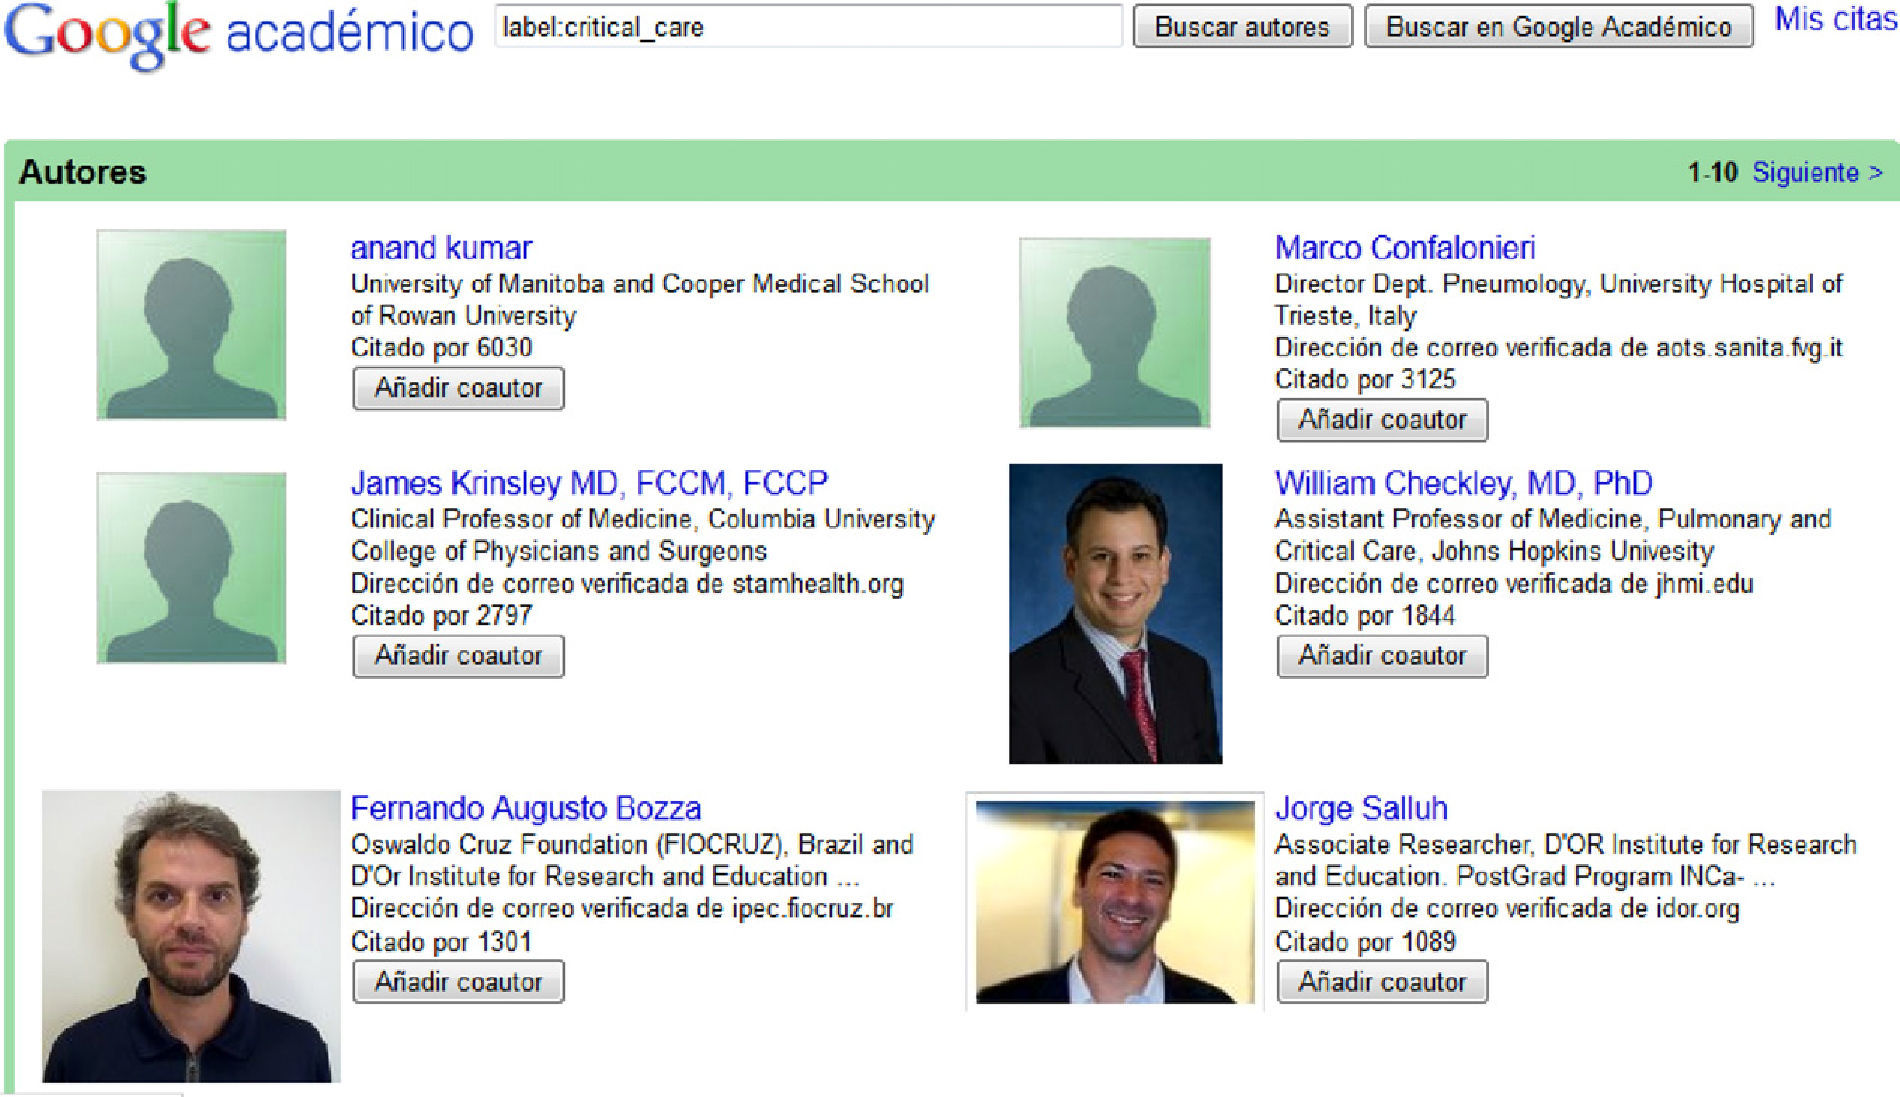Screen dimensions: 1900x1097
Task: Go to next page via Siguiente
Action: [x=1816, y=173]
